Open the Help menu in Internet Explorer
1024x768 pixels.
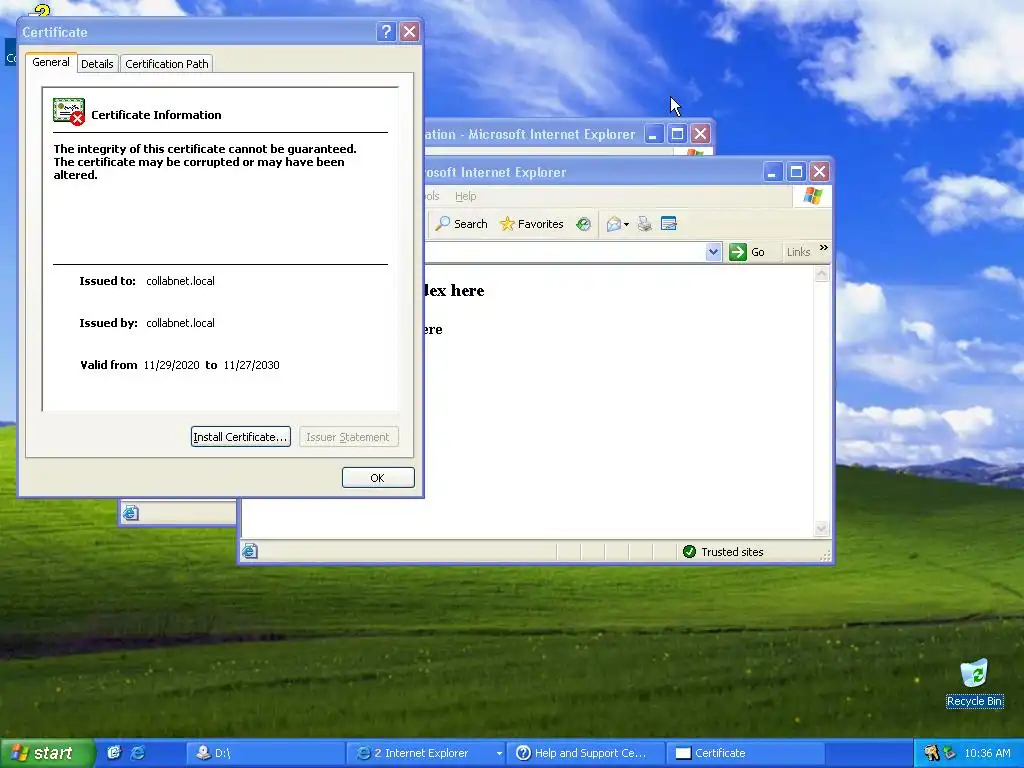[466, 196]
